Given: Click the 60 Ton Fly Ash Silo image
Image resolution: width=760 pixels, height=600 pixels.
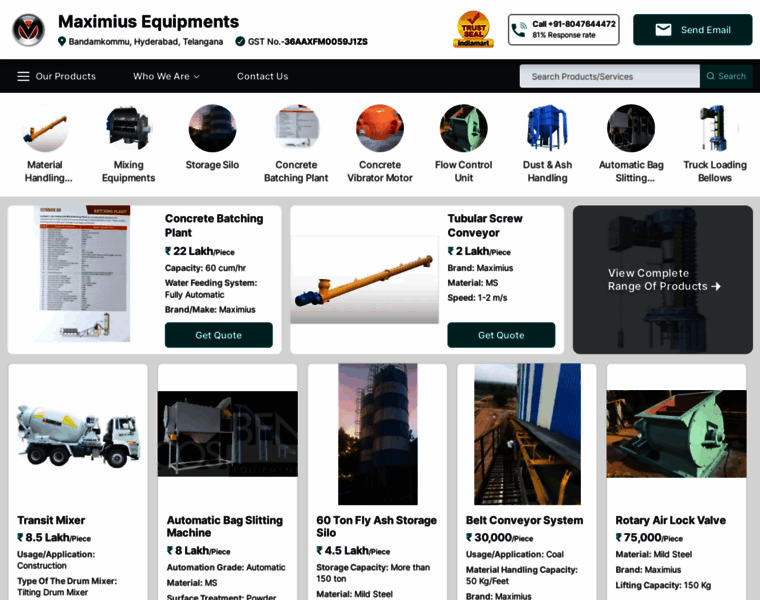Looking at the screenshot, I should pyautogui.click(x=378, y=434).
